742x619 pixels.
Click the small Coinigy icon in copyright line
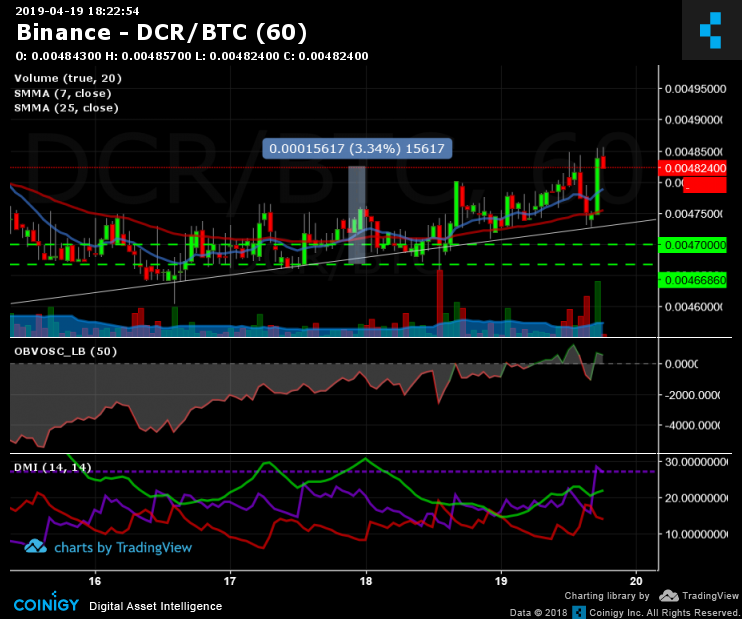pyautogui.click(x=579, y=612)
